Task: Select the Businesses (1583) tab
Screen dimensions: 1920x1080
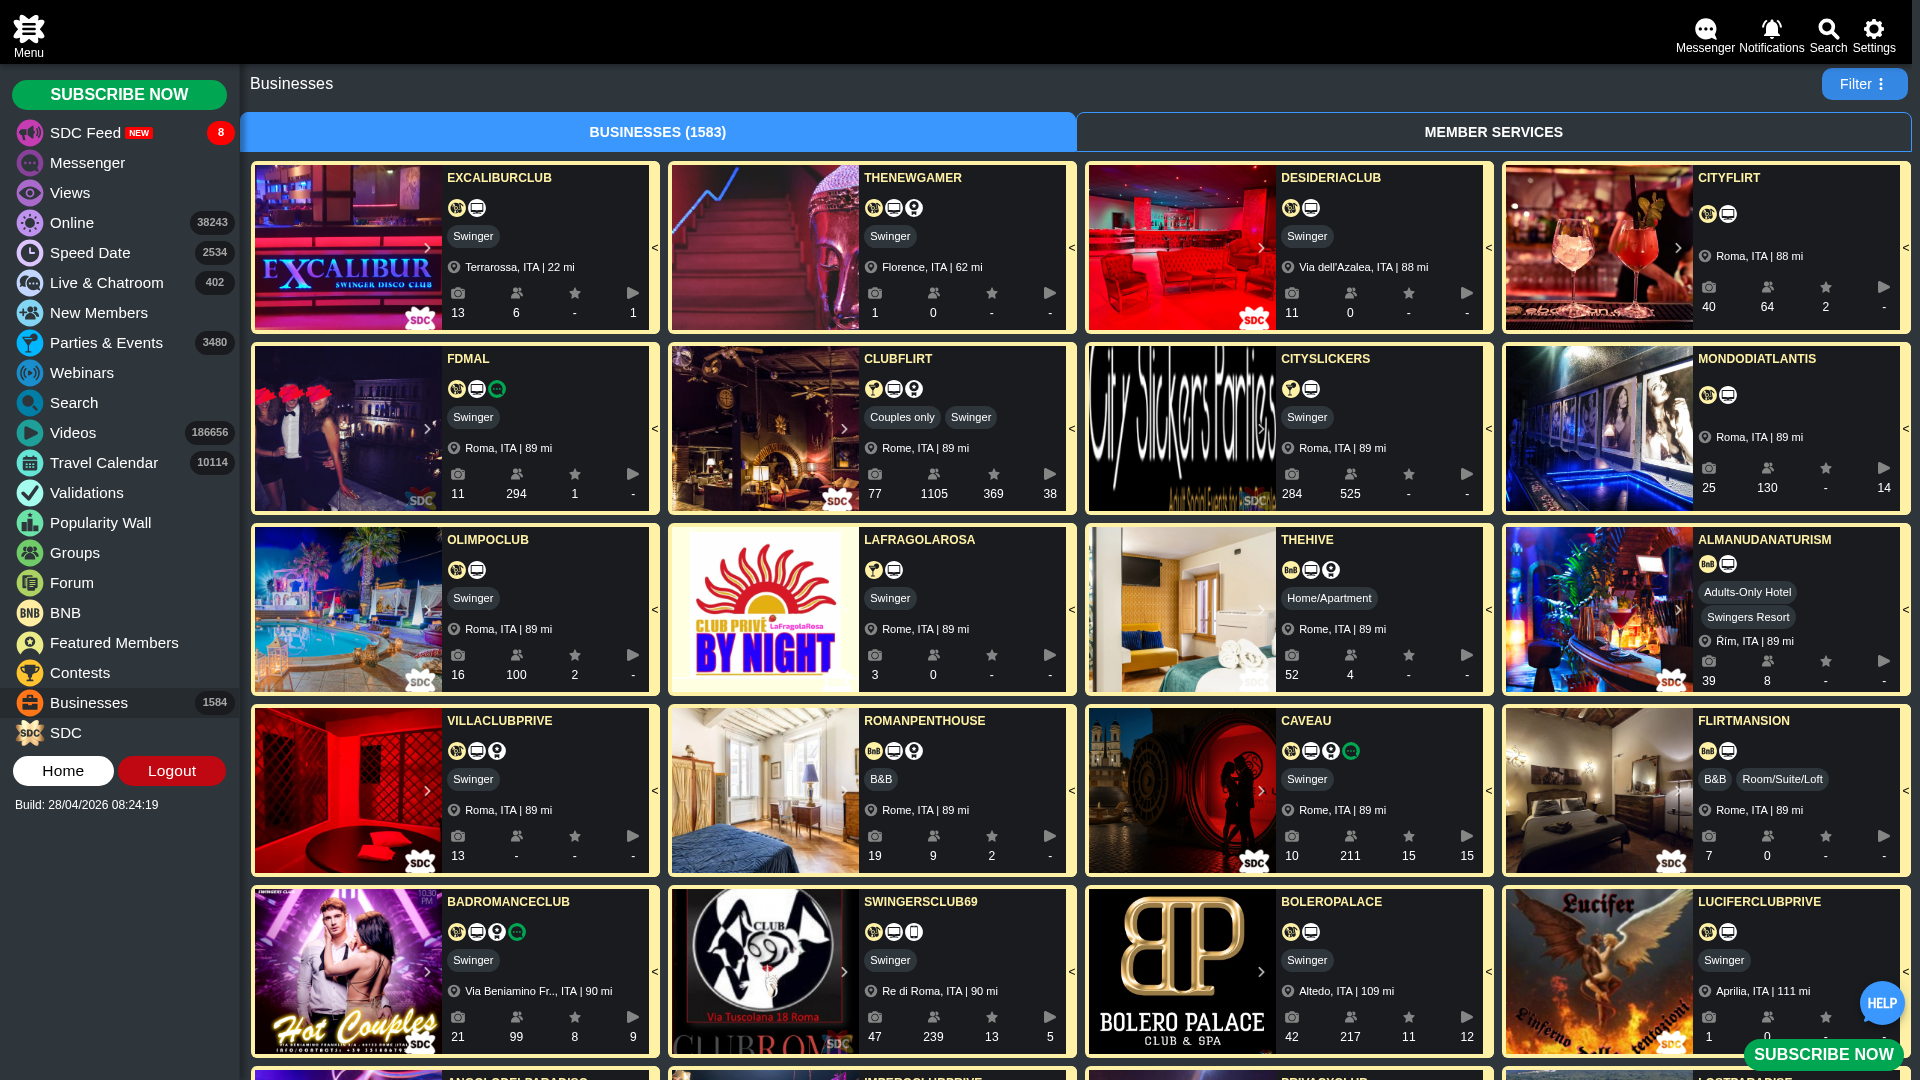Action: (x=658, y=132)
